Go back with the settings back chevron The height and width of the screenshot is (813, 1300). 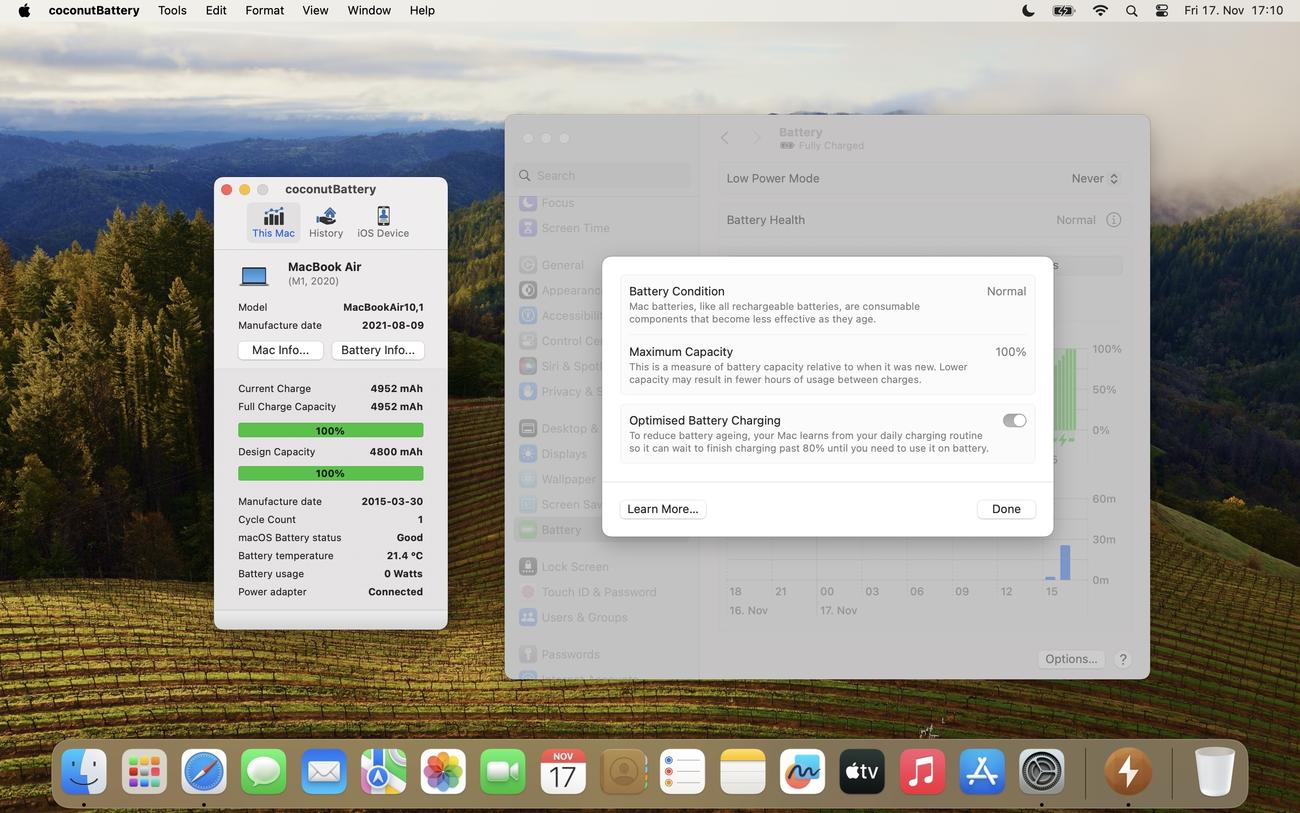click(725, 138)
